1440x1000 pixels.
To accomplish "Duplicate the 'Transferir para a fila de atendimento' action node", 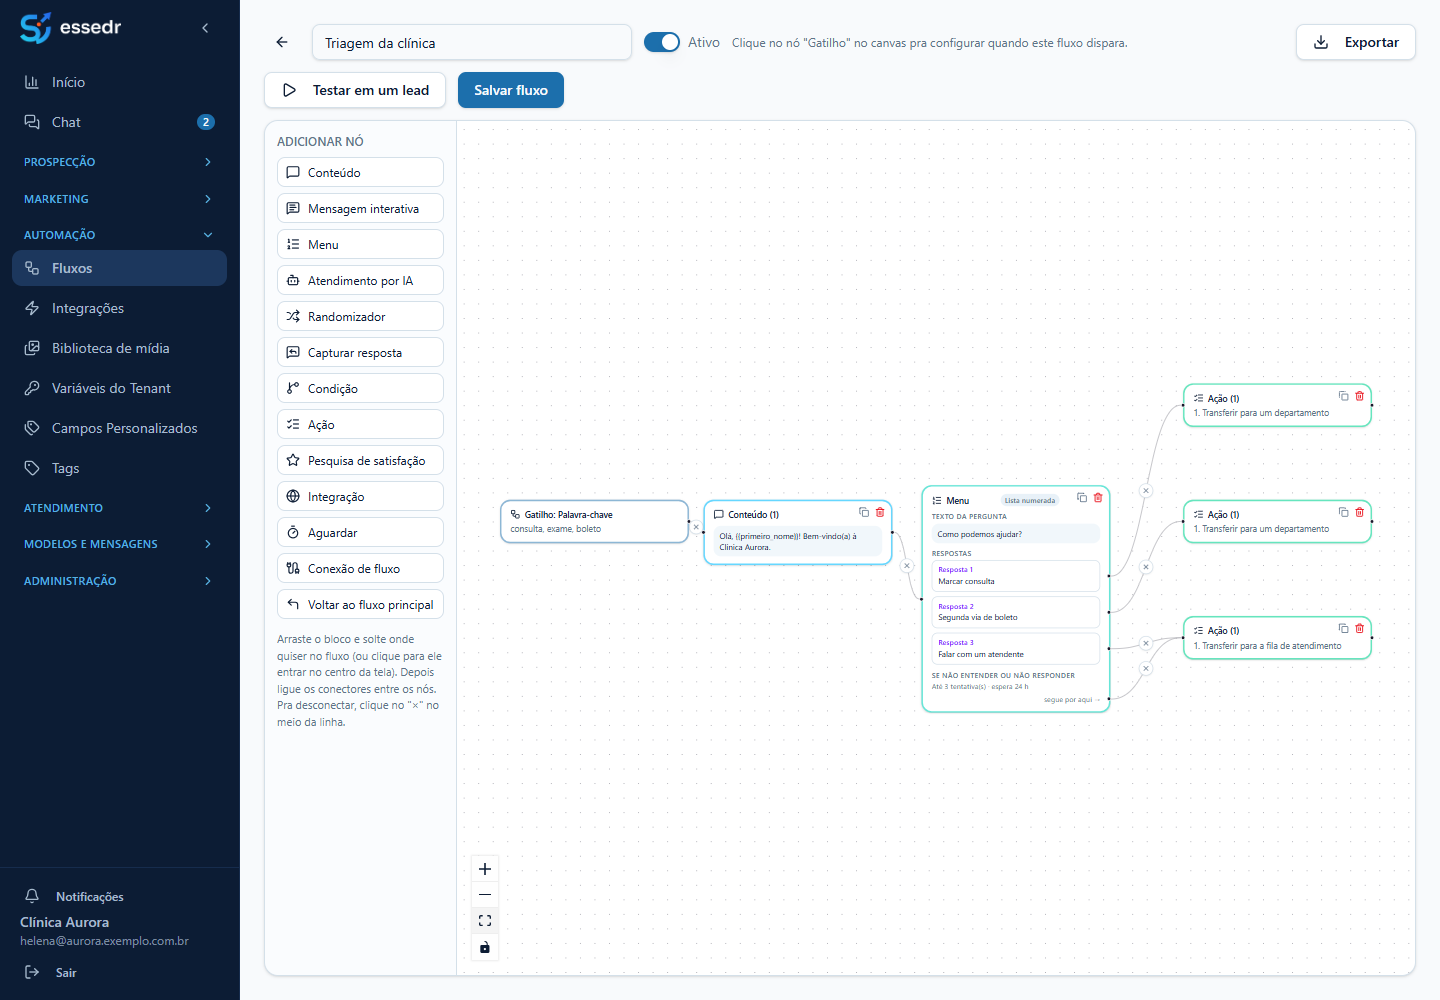I will [1344, 628].
